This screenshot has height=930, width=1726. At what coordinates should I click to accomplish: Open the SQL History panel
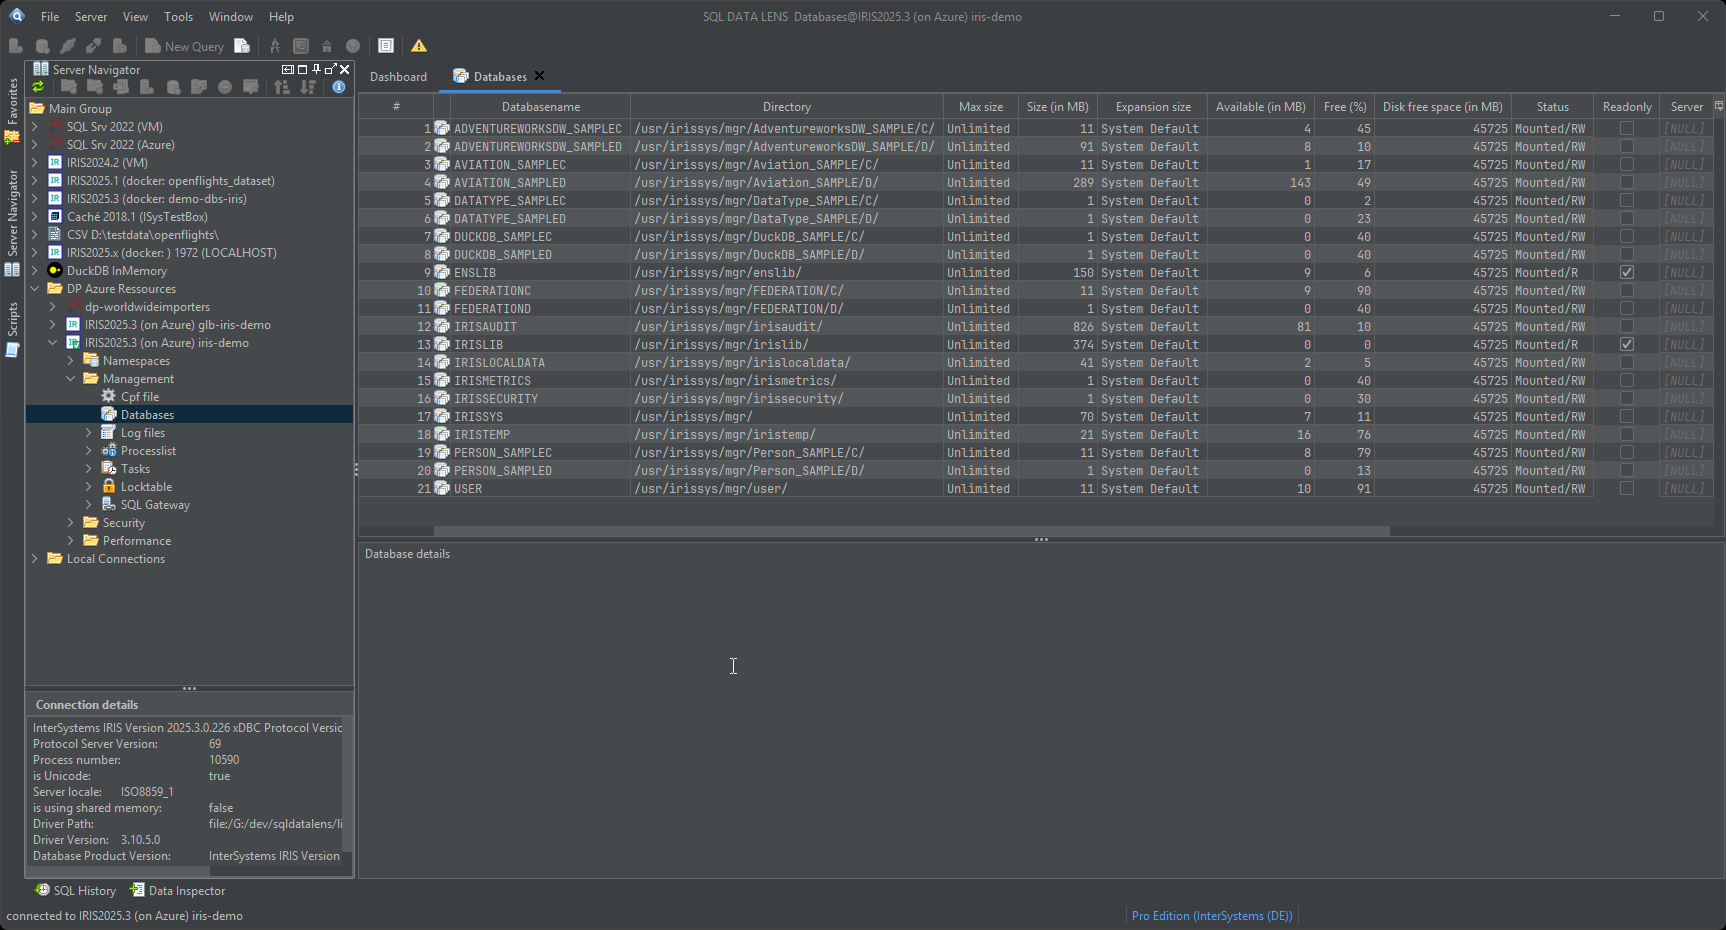pyautogui.click(x=76, y=890)
